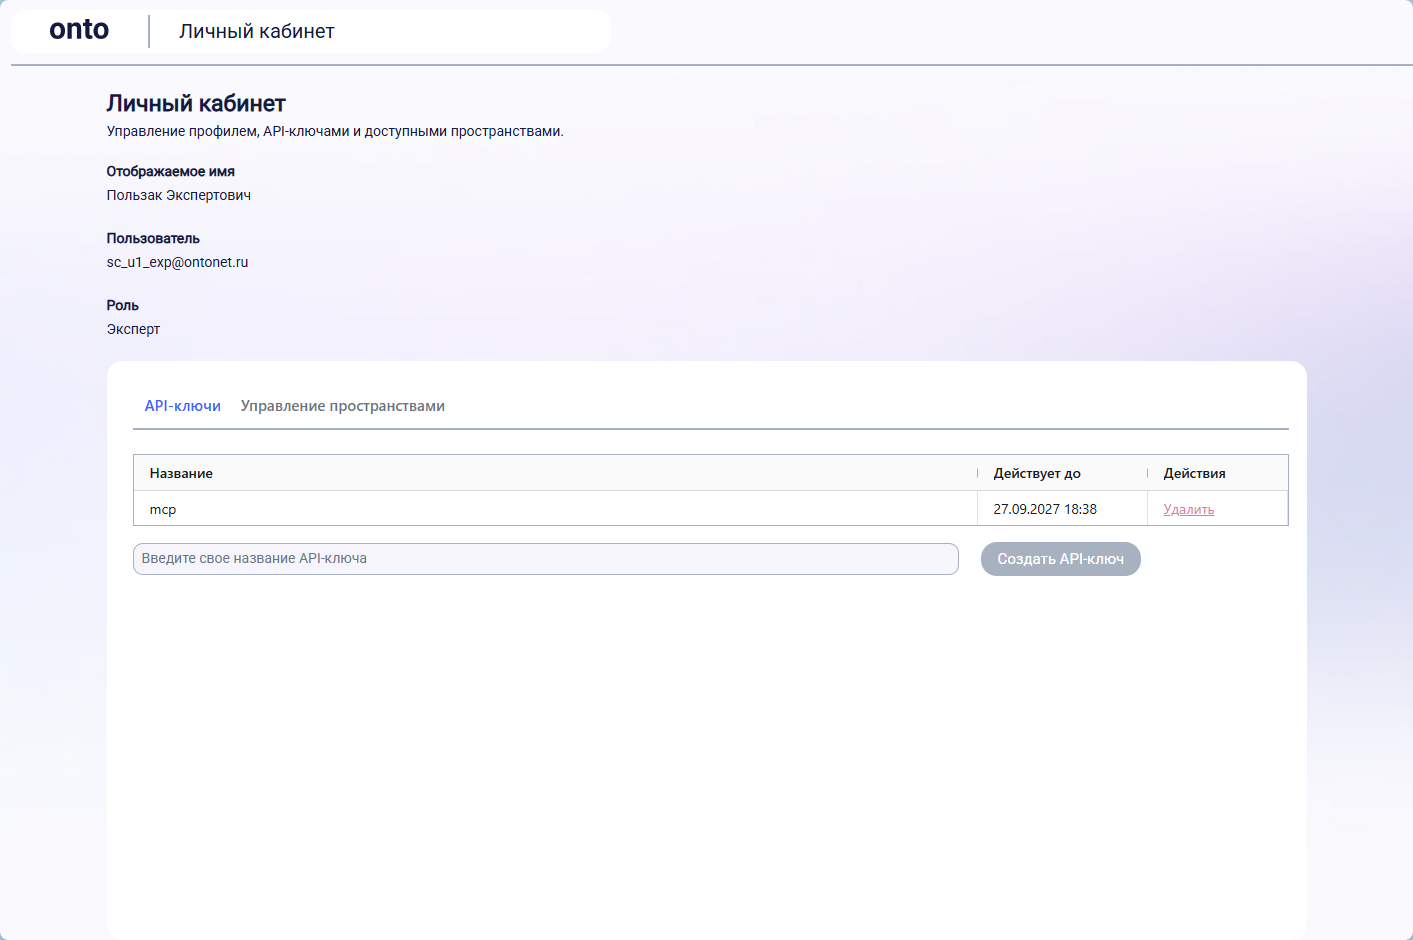Switch to the API-ключи tab
1413x940 pixels.
[183, 406]
